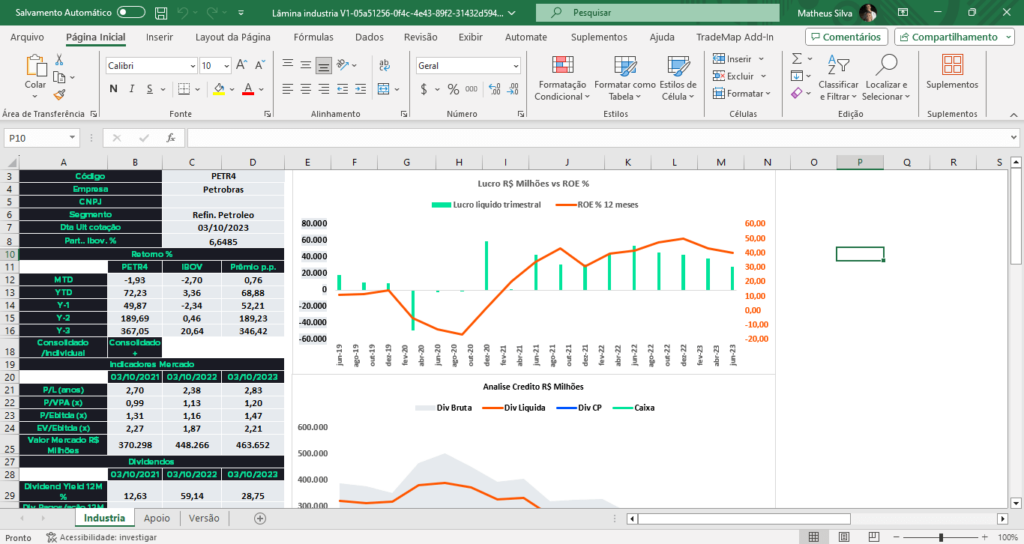
Task: Expand Formatação Condicional menu
Action: 562,78
